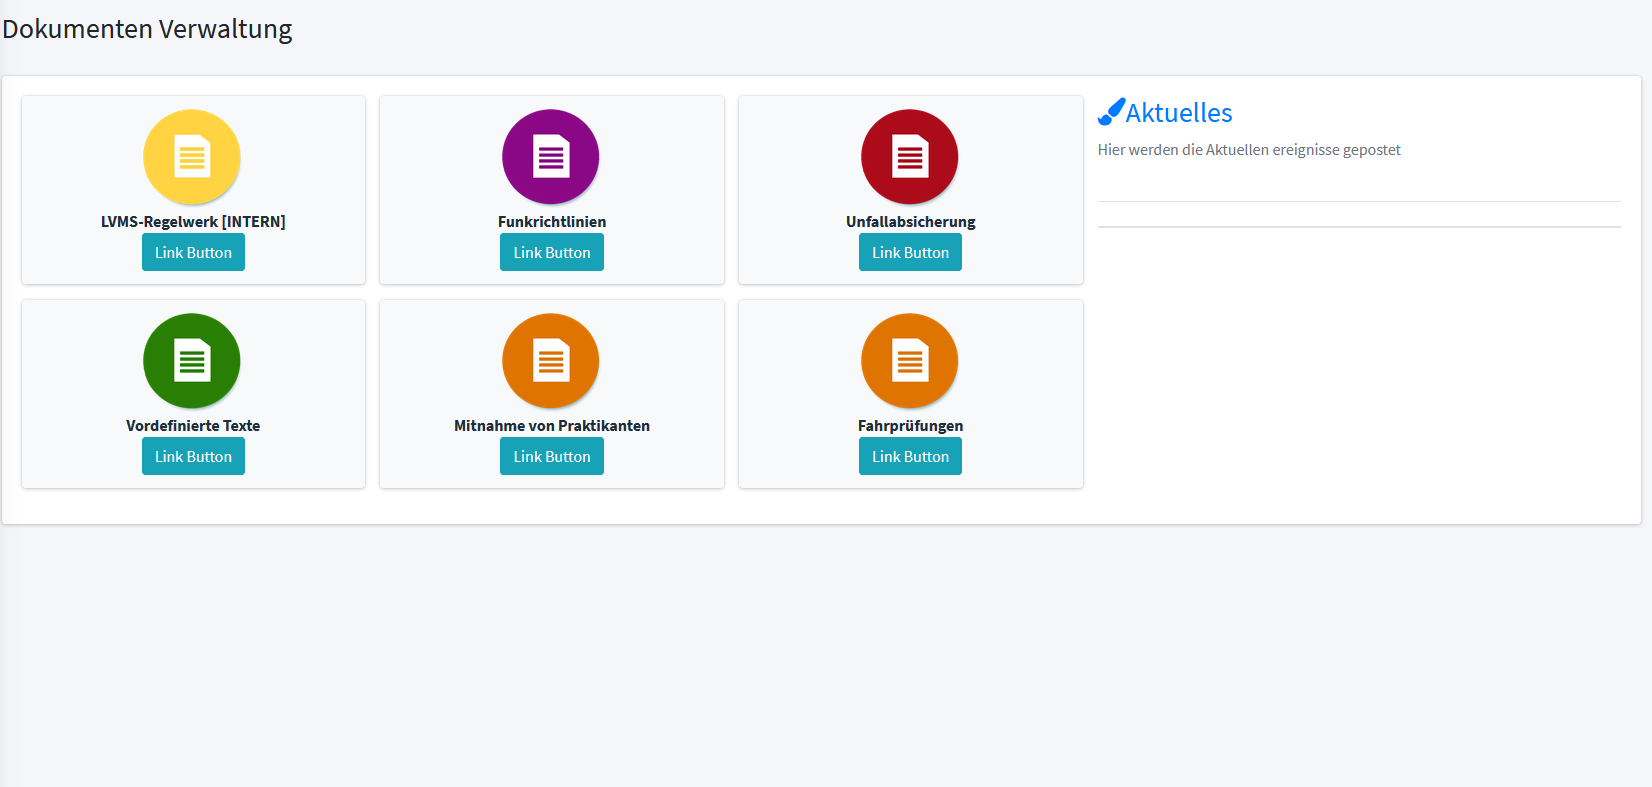Open the Link Button under Fahrprüfungen
The height and width of the screenshot is (787, 1652).
coord(910,456)
